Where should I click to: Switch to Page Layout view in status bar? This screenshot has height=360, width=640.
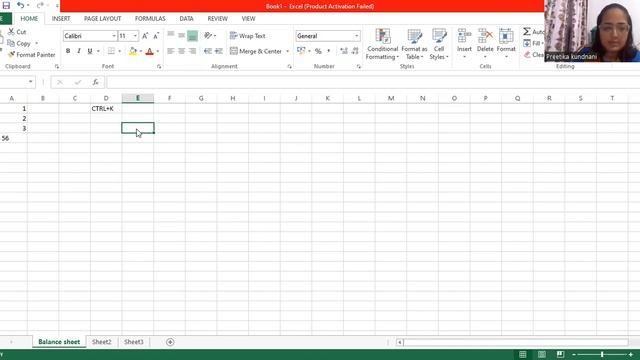coord(542,354)
